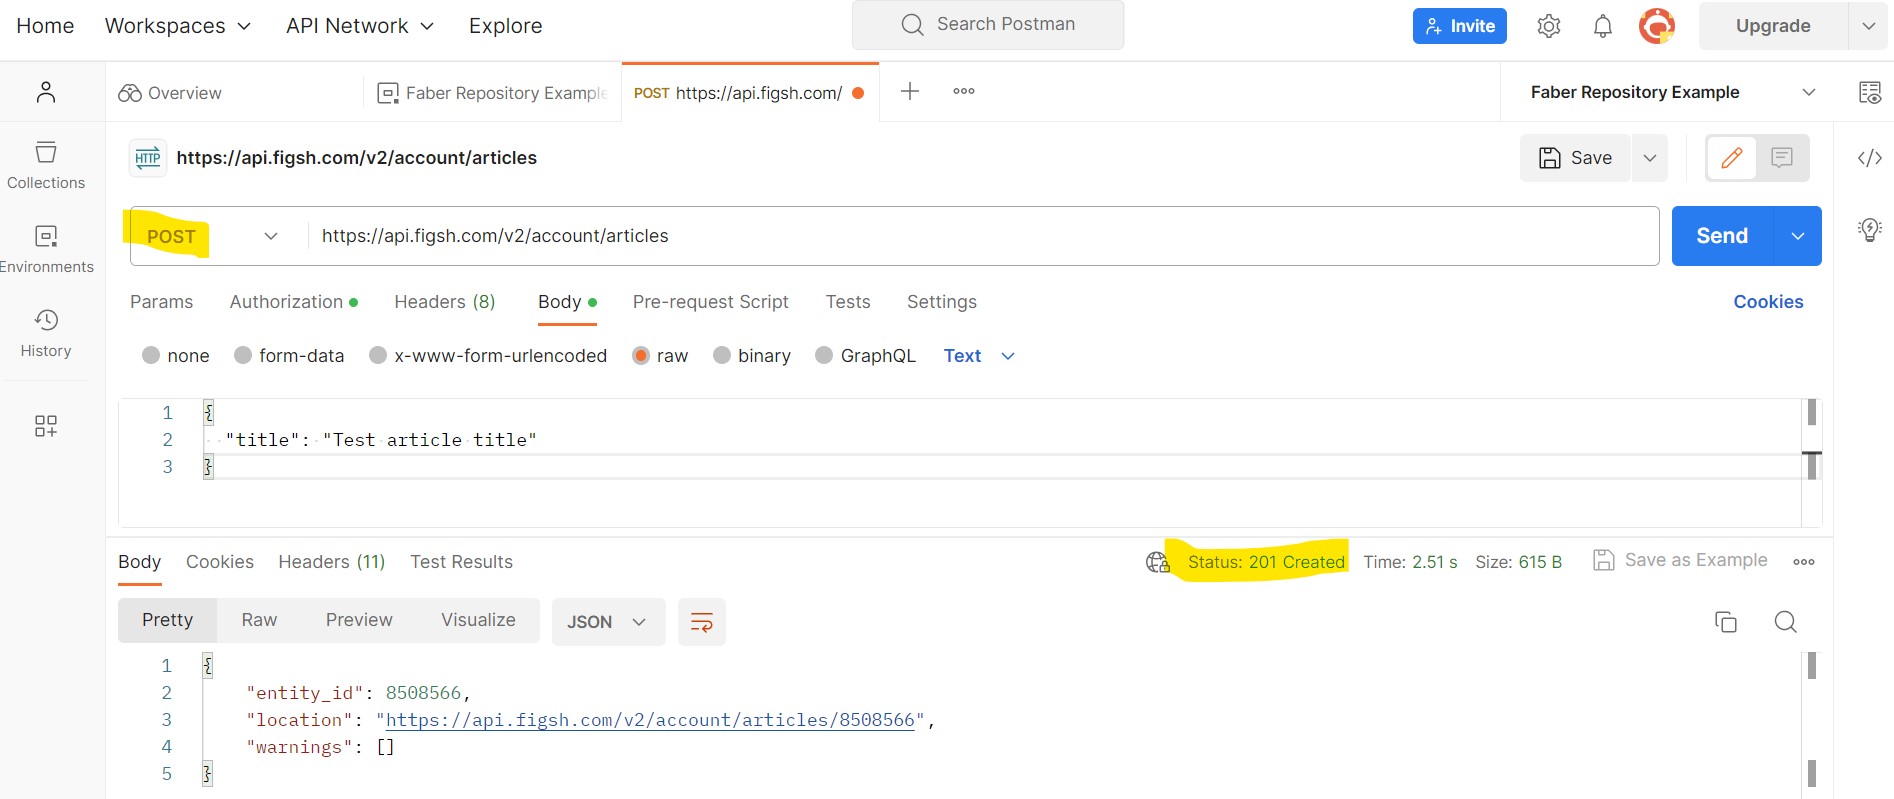
Task: Open Collections in the sidebar
Action: (x=46, y=165)
